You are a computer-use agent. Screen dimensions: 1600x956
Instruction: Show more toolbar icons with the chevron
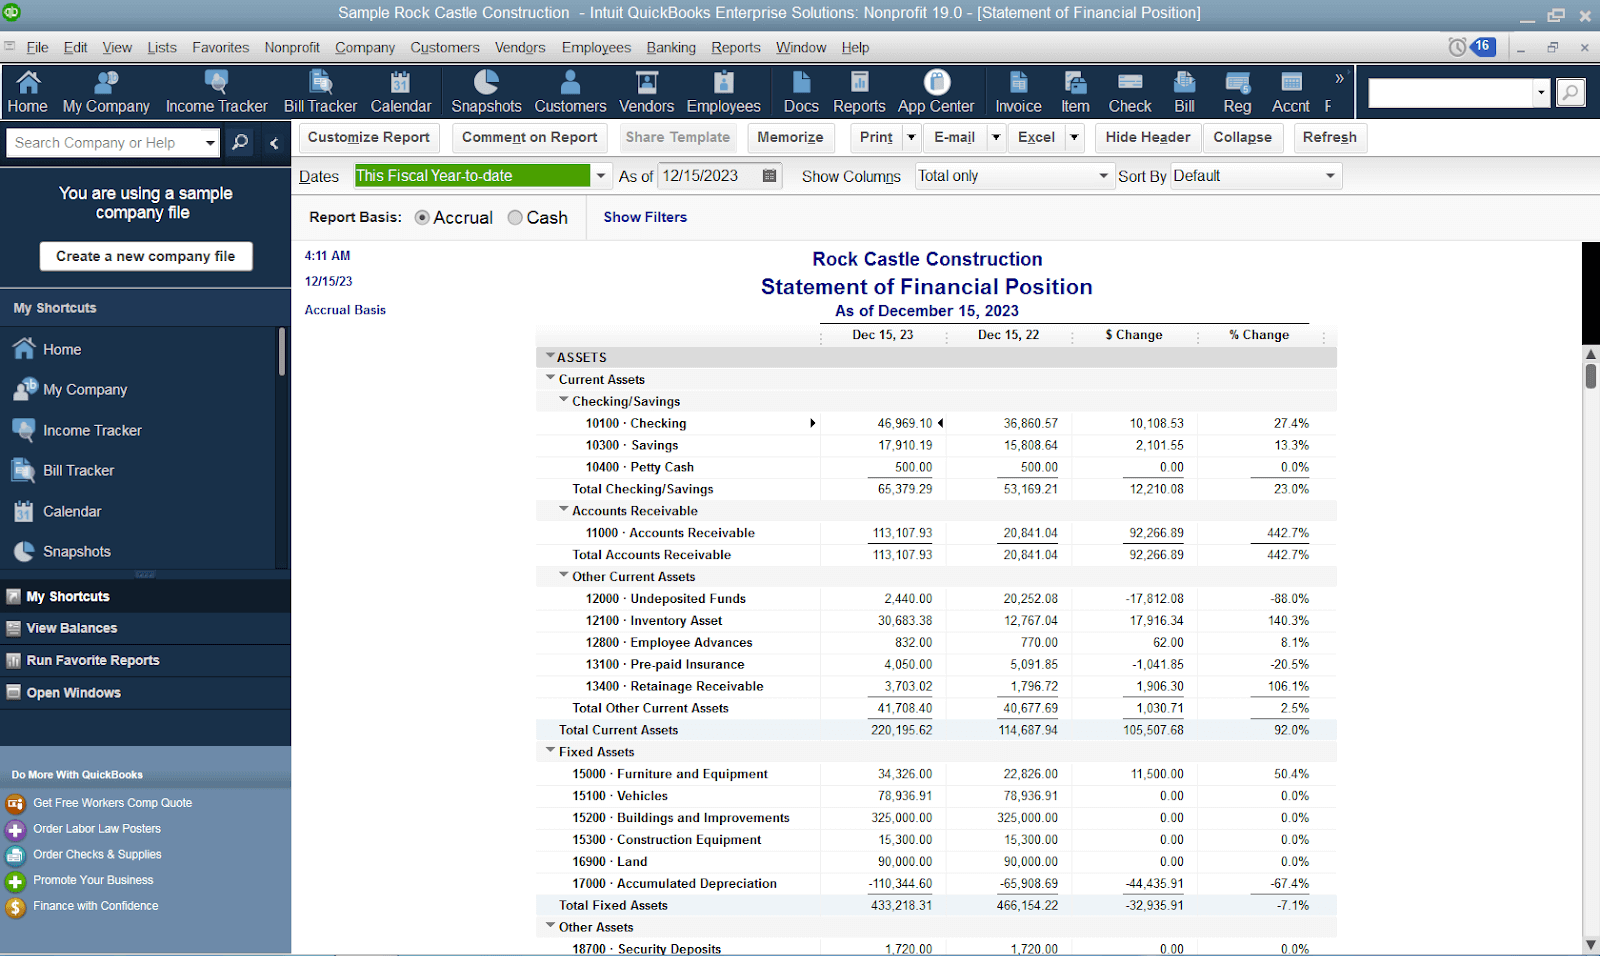(x=1340, y=78)
